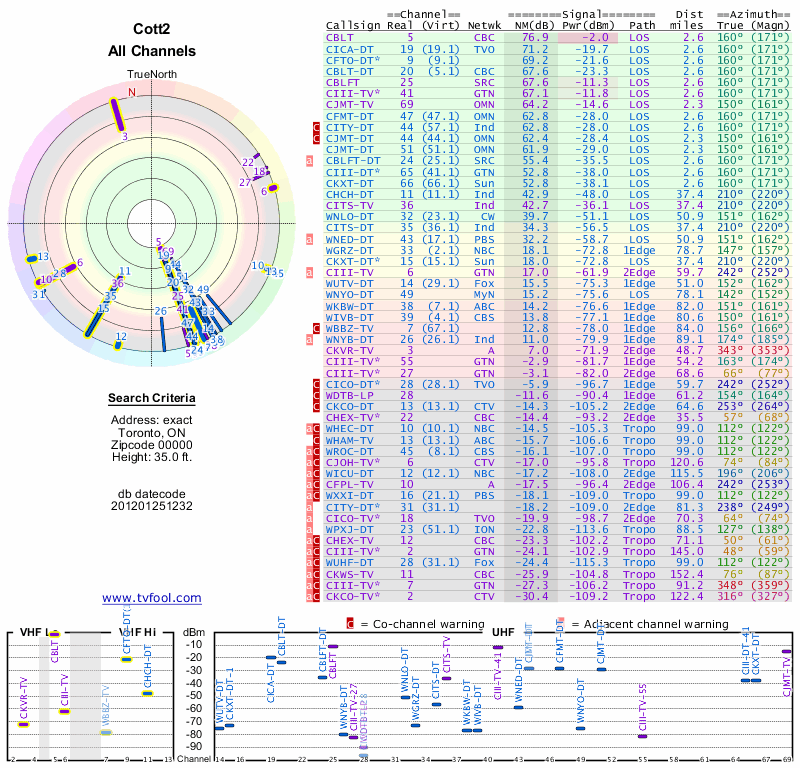
Task: Click the 'Co-channel warning' legend text
Action: click(x=429, y=624)
